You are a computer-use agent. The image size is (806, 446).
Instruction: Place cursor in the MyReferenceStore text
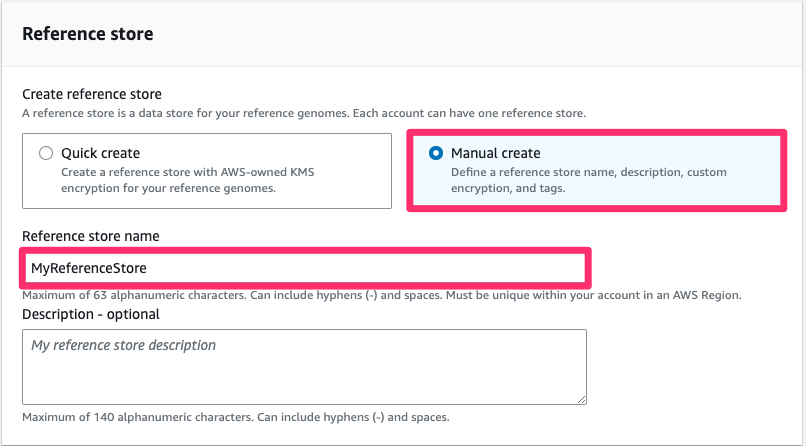[x=89, y=268]
